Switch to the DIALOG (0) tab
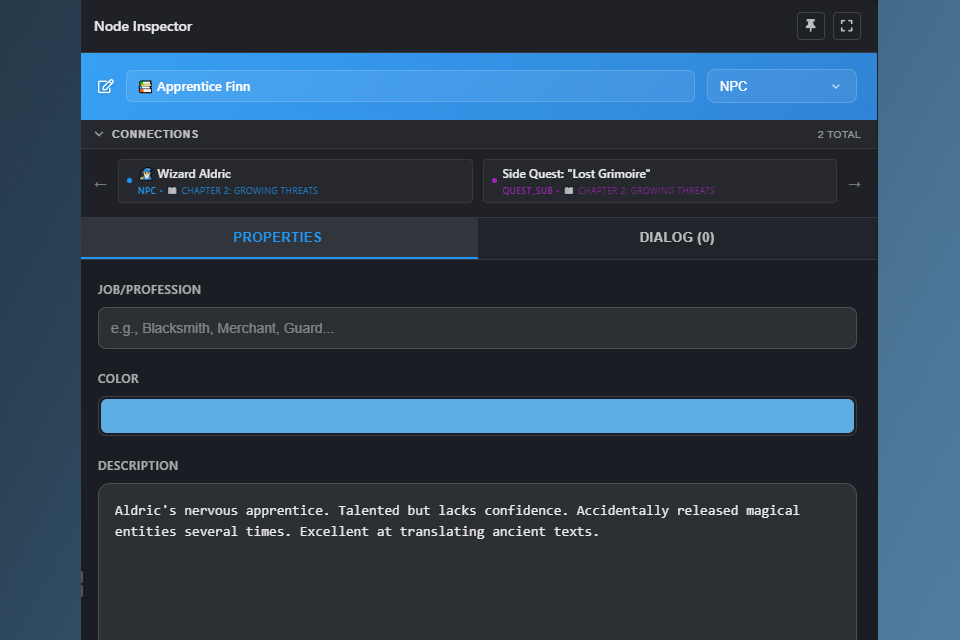The height and width of the screenshot is (640, 960). 677,237
